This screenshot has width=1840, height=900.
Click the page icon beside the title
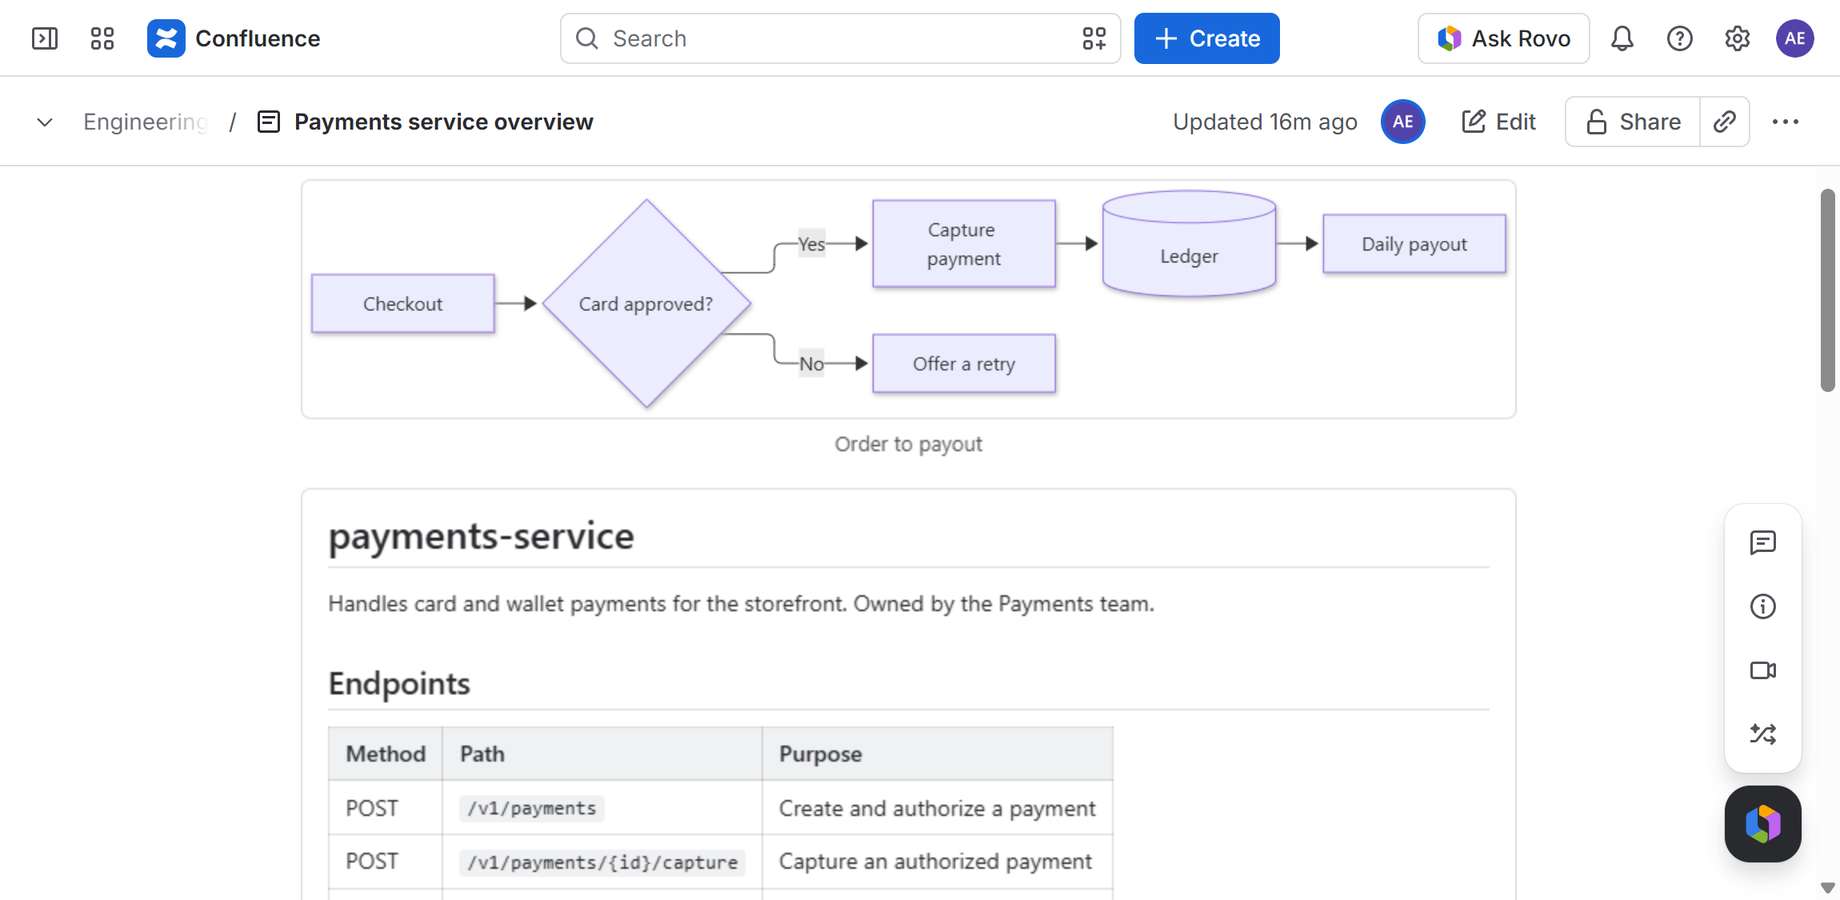click(269, 122)
